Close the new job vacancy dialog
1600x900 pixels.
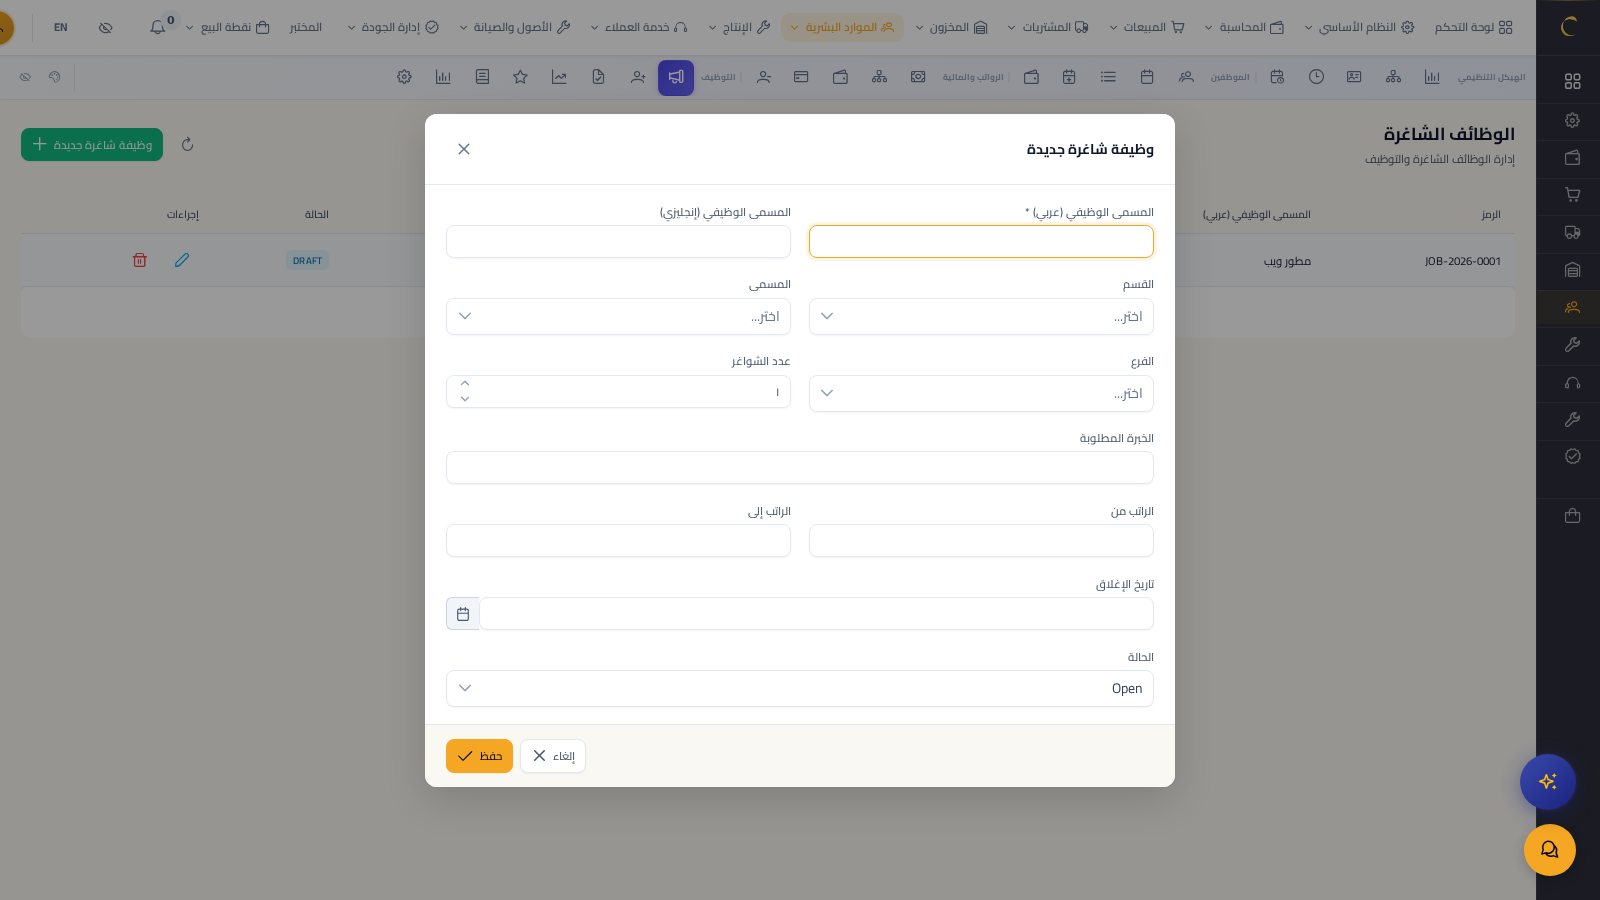tap(464, 149)
